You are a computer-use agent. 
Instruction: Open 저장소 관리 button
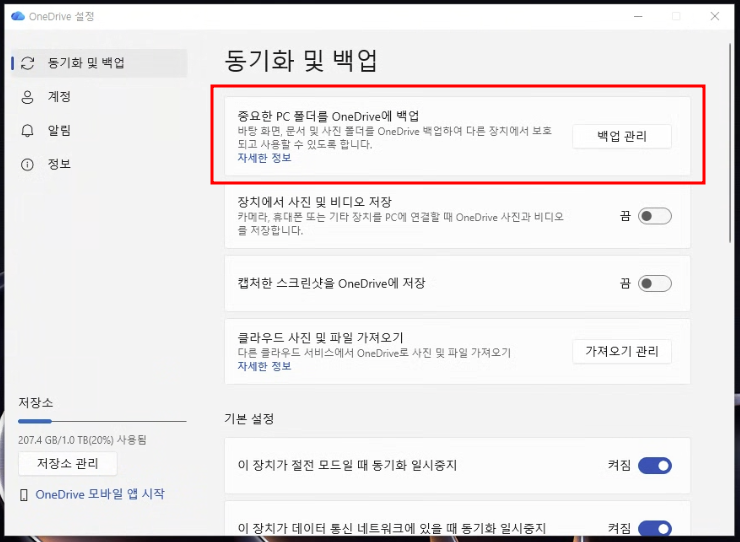tap(67, 464)
